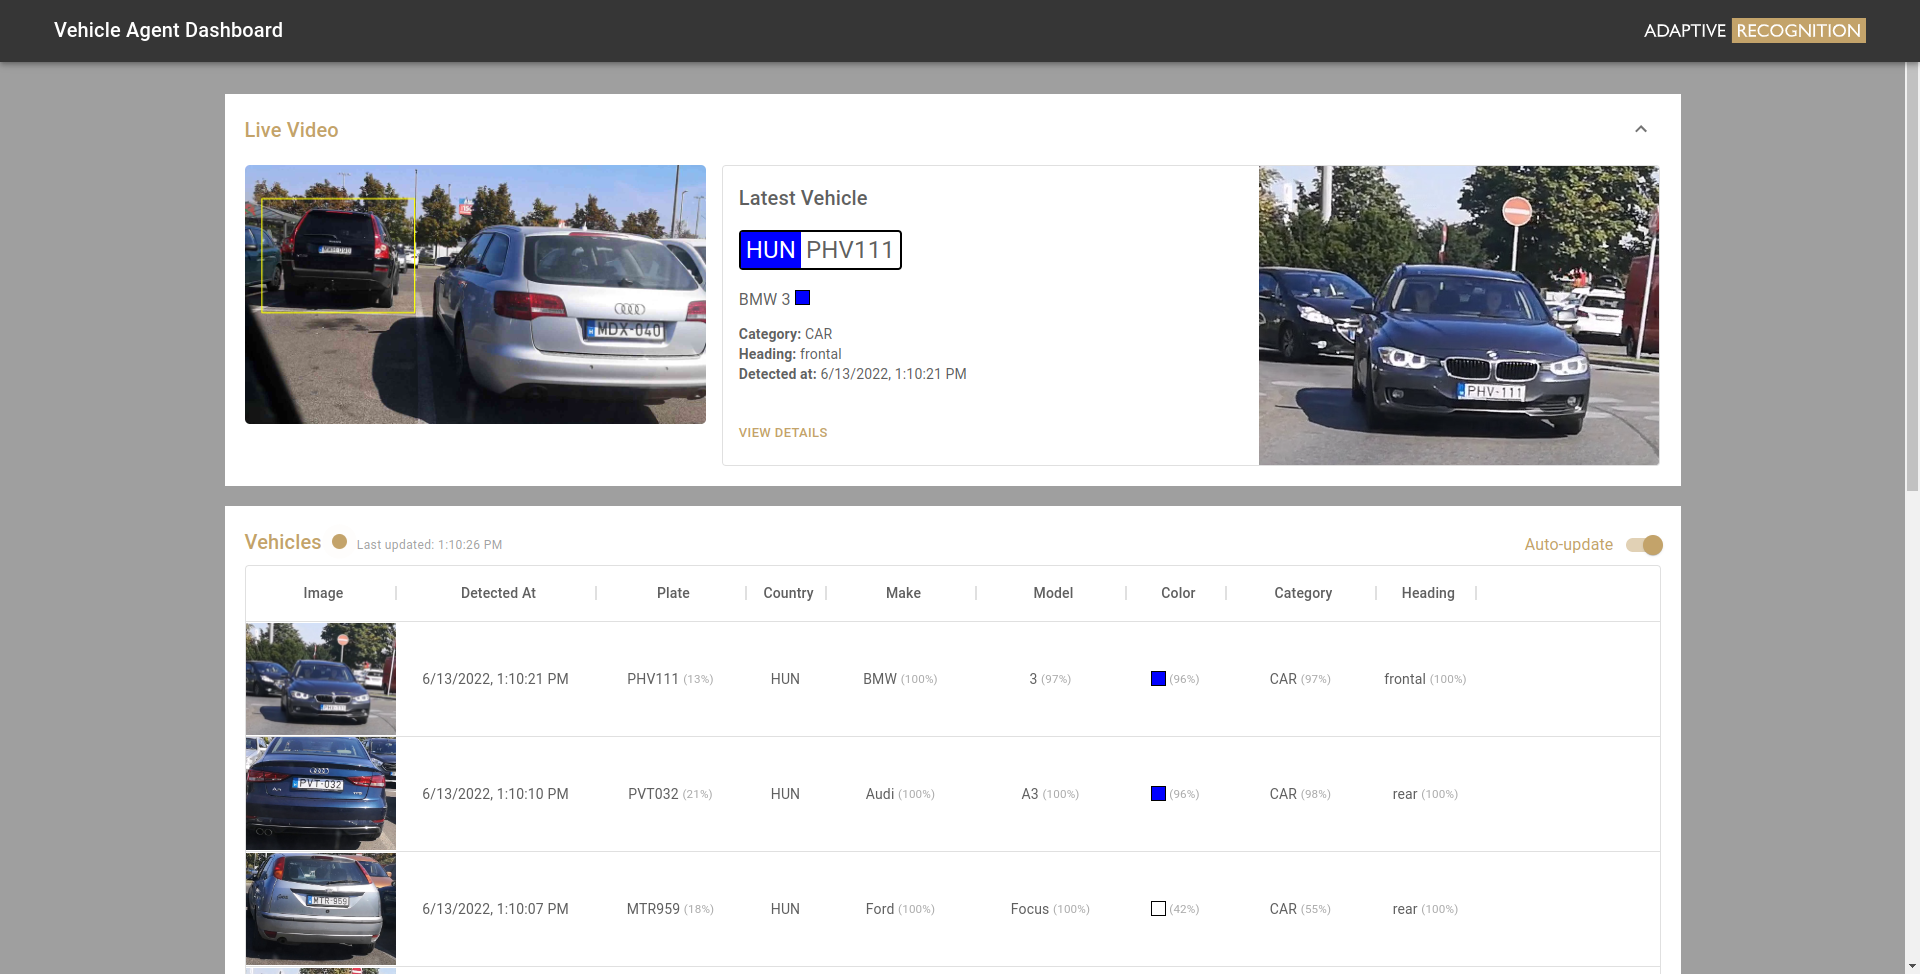
Task: Click the 'Last updated: 1:10:26 PM' text
Action: click(x=429, y=545)
